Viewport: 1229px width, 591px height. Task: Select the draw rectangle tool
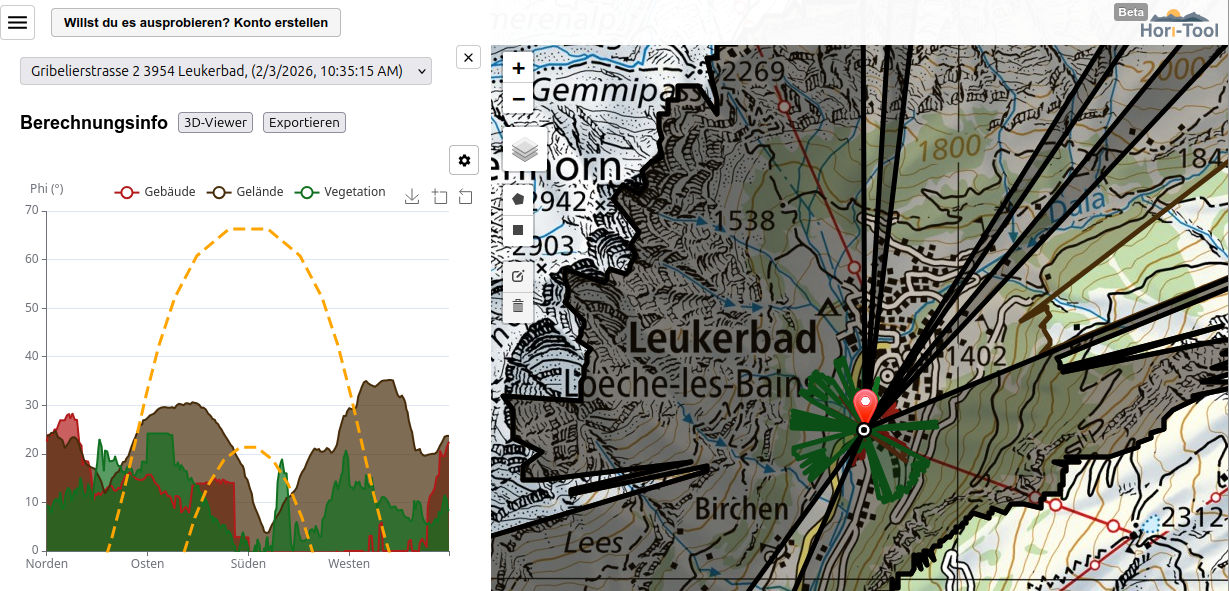coord(518,230)
